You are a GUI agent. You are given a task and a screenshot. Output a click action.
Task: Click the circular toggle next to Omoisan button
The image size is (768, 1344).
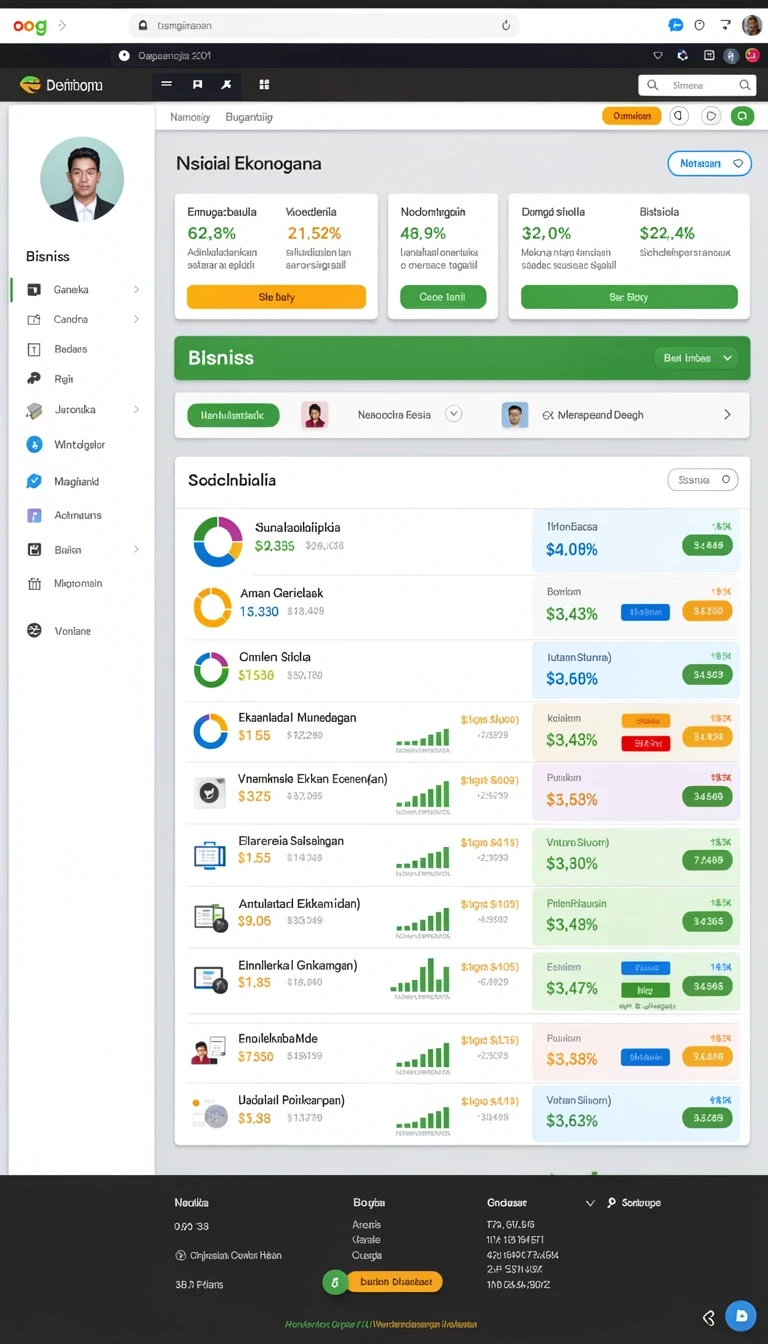(680, 116)
